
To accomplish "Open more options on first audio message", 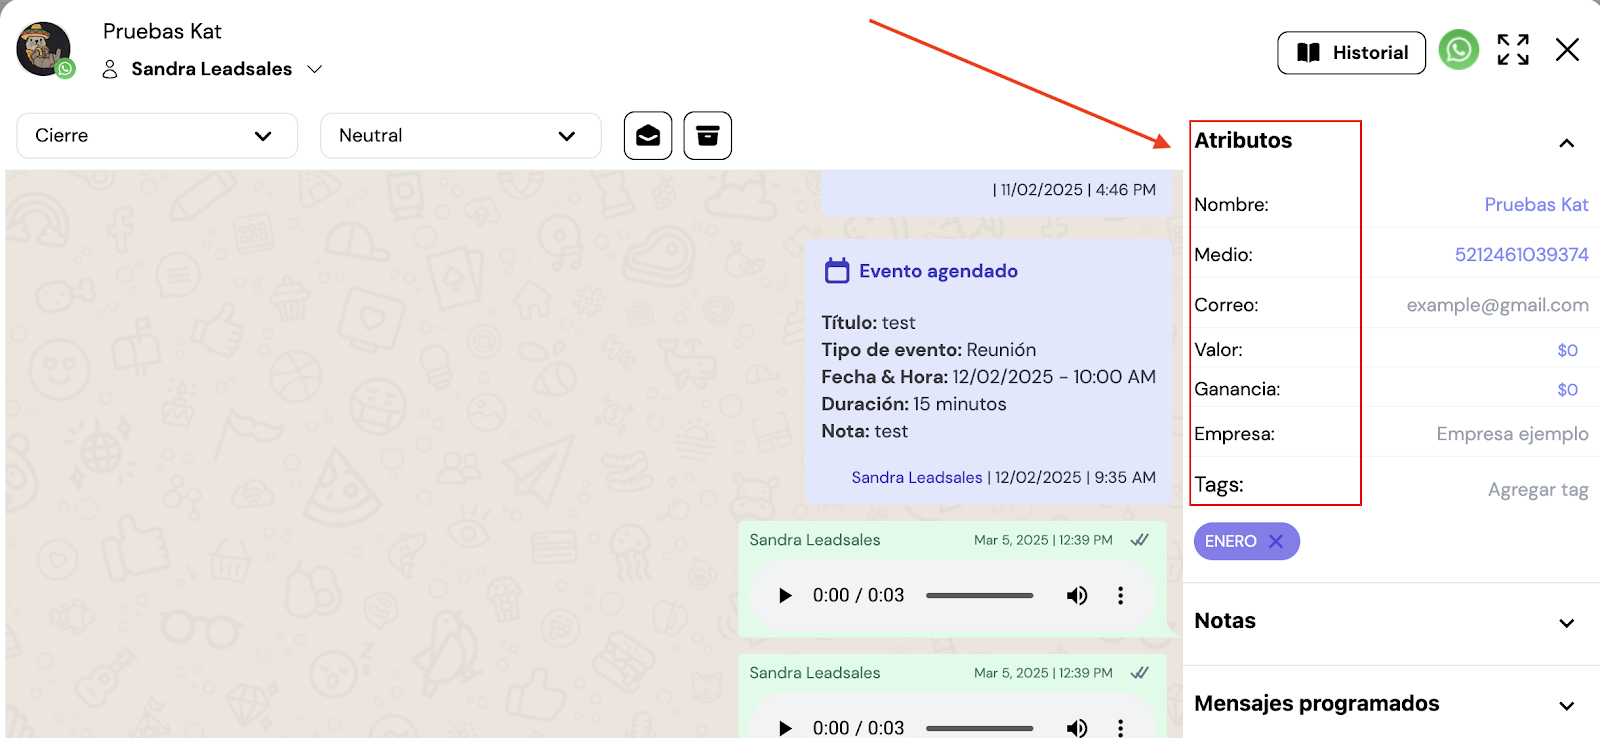I will point(1120,596).
